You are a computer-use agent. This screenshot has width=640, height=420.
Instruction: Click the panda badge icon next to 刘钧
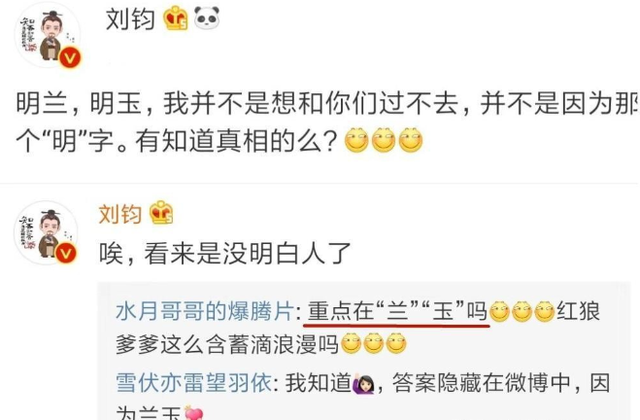tap(207, 18)
